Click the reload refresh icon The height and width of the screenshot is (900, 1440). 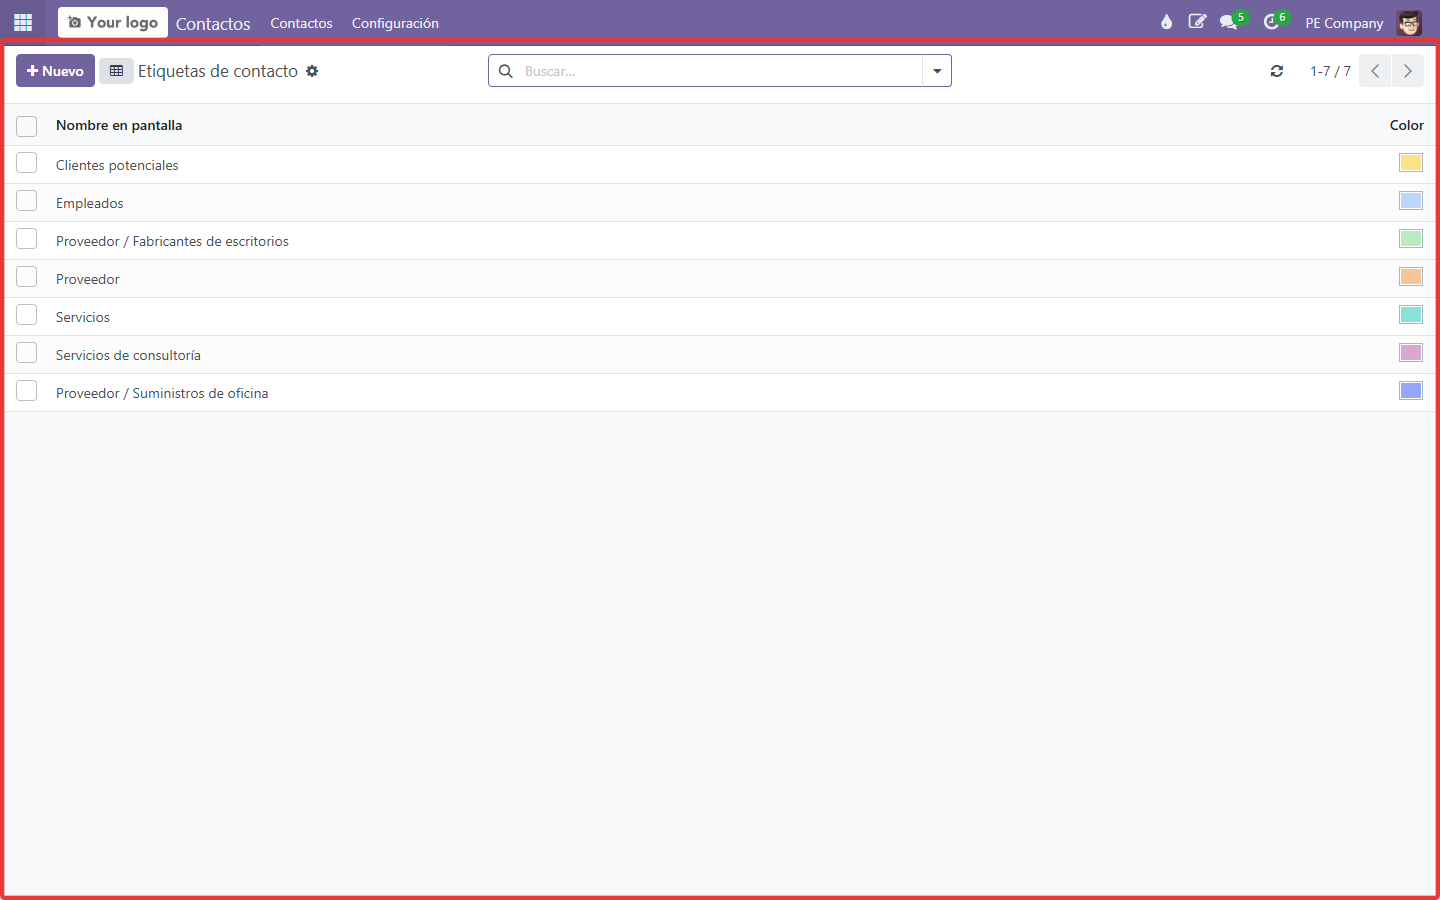click(x=1277, y=71)
